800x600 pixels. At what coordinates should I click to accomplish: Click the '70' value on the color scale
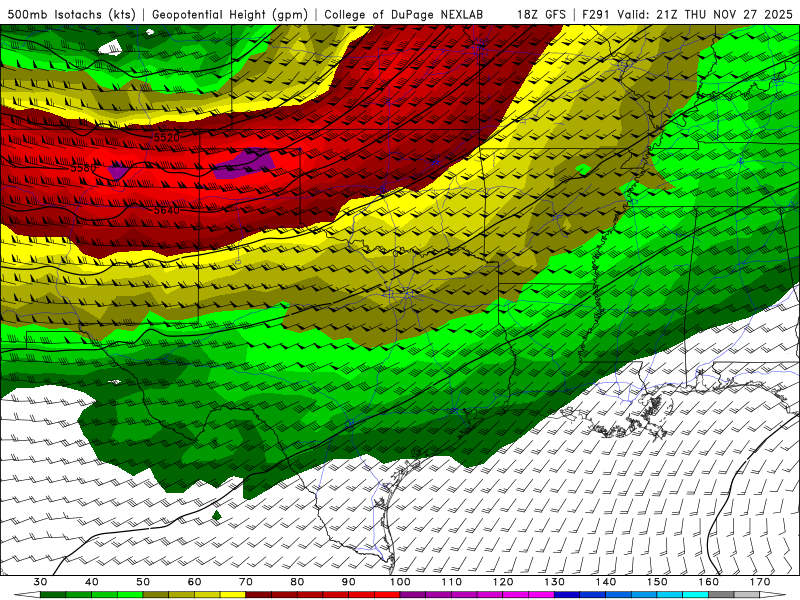point(246,582)
